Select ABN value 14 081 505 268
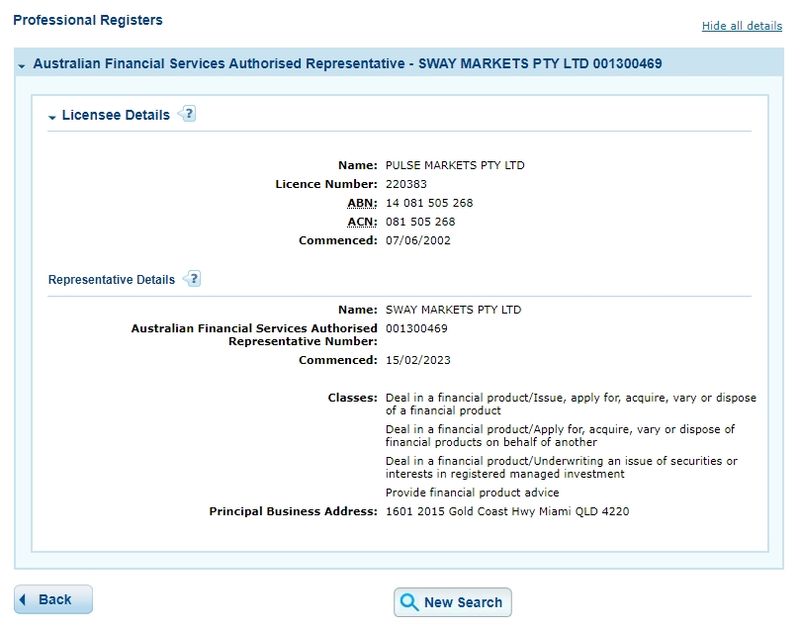Screen dimensions: 800x635 point(429,203)
